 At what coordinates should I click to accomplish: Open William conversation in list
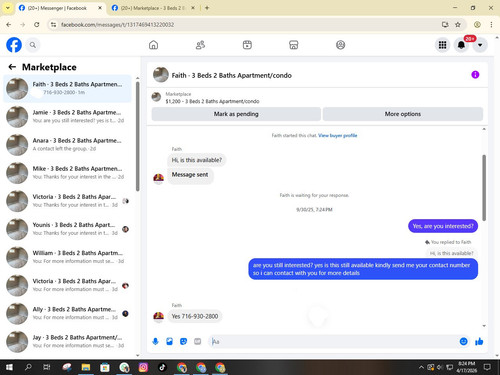(67, 257)
